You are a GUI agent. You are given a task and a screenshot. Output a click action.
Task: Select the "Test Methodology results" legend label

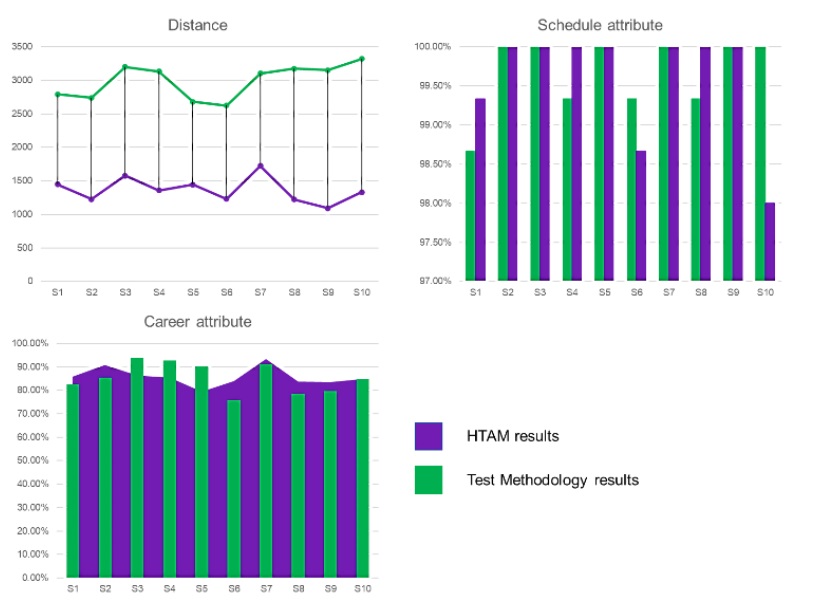coord(552,480)
